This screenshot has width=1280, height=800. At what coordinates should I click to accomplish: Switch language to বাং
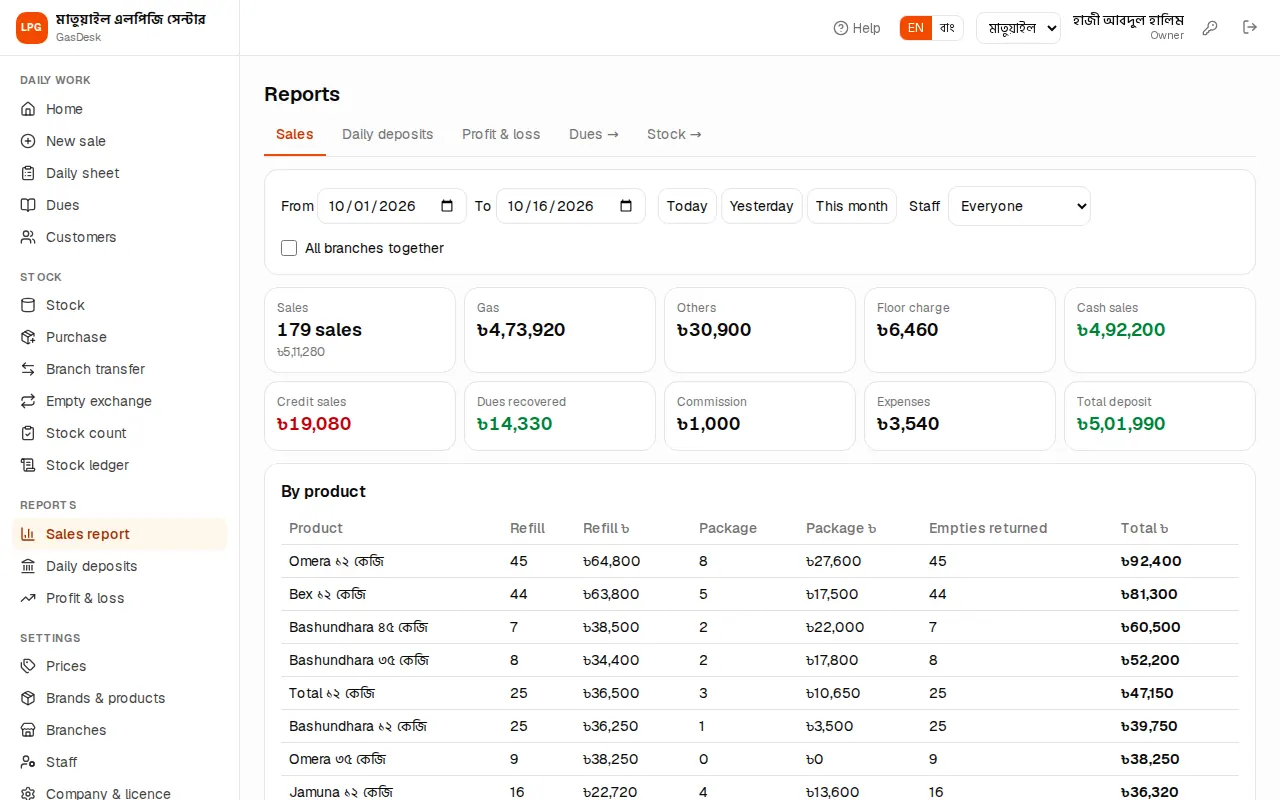[947, 28]
